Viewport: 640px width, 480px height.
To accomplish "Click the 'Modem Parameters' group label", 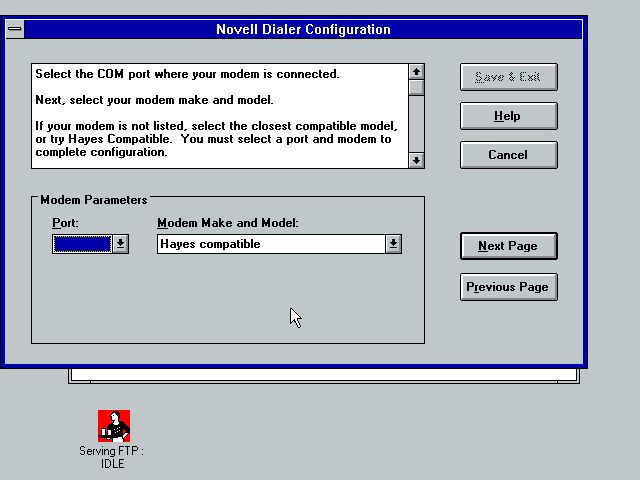I will 93,200.
